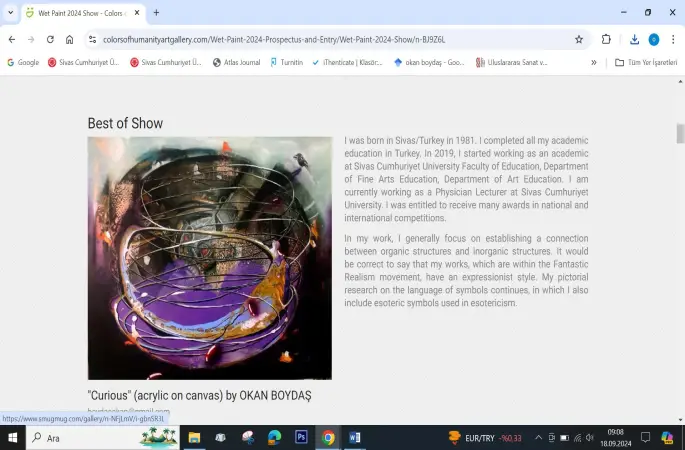Viewport: 685px width, 450px height.
Task: Go to the browser home page
Action: [69, 39]
